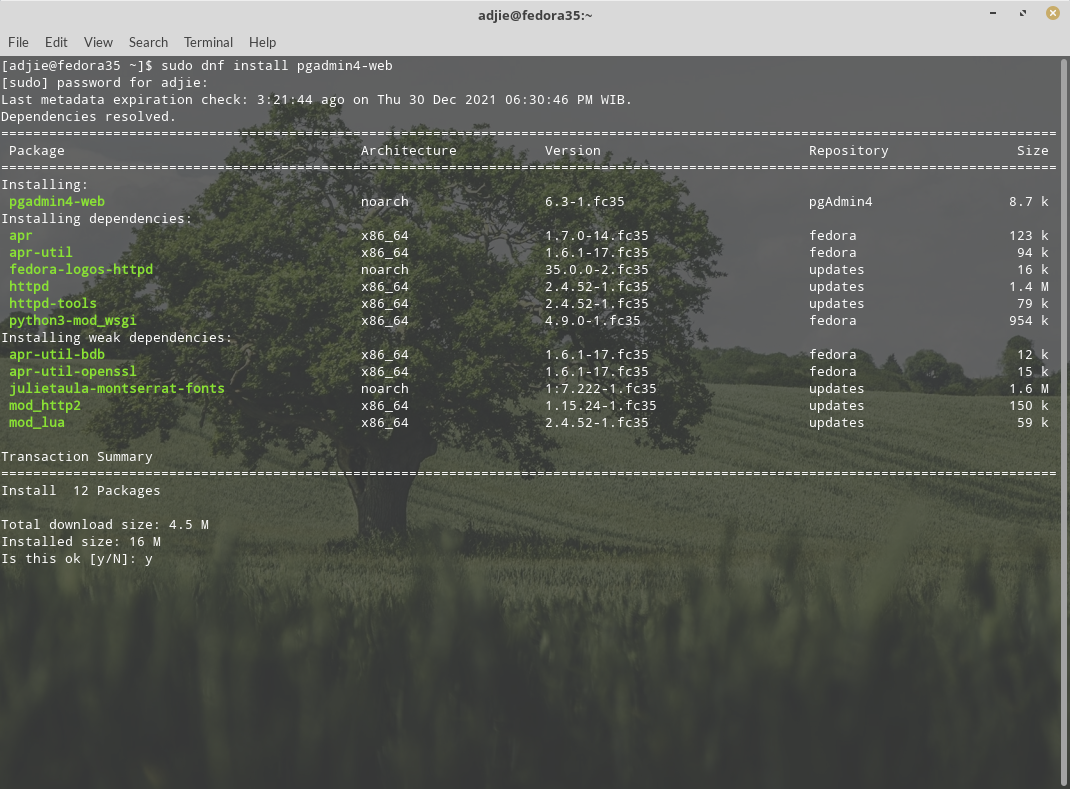
Task: Click the window title adjie@fedora35:~
Action: click(535, 15)
